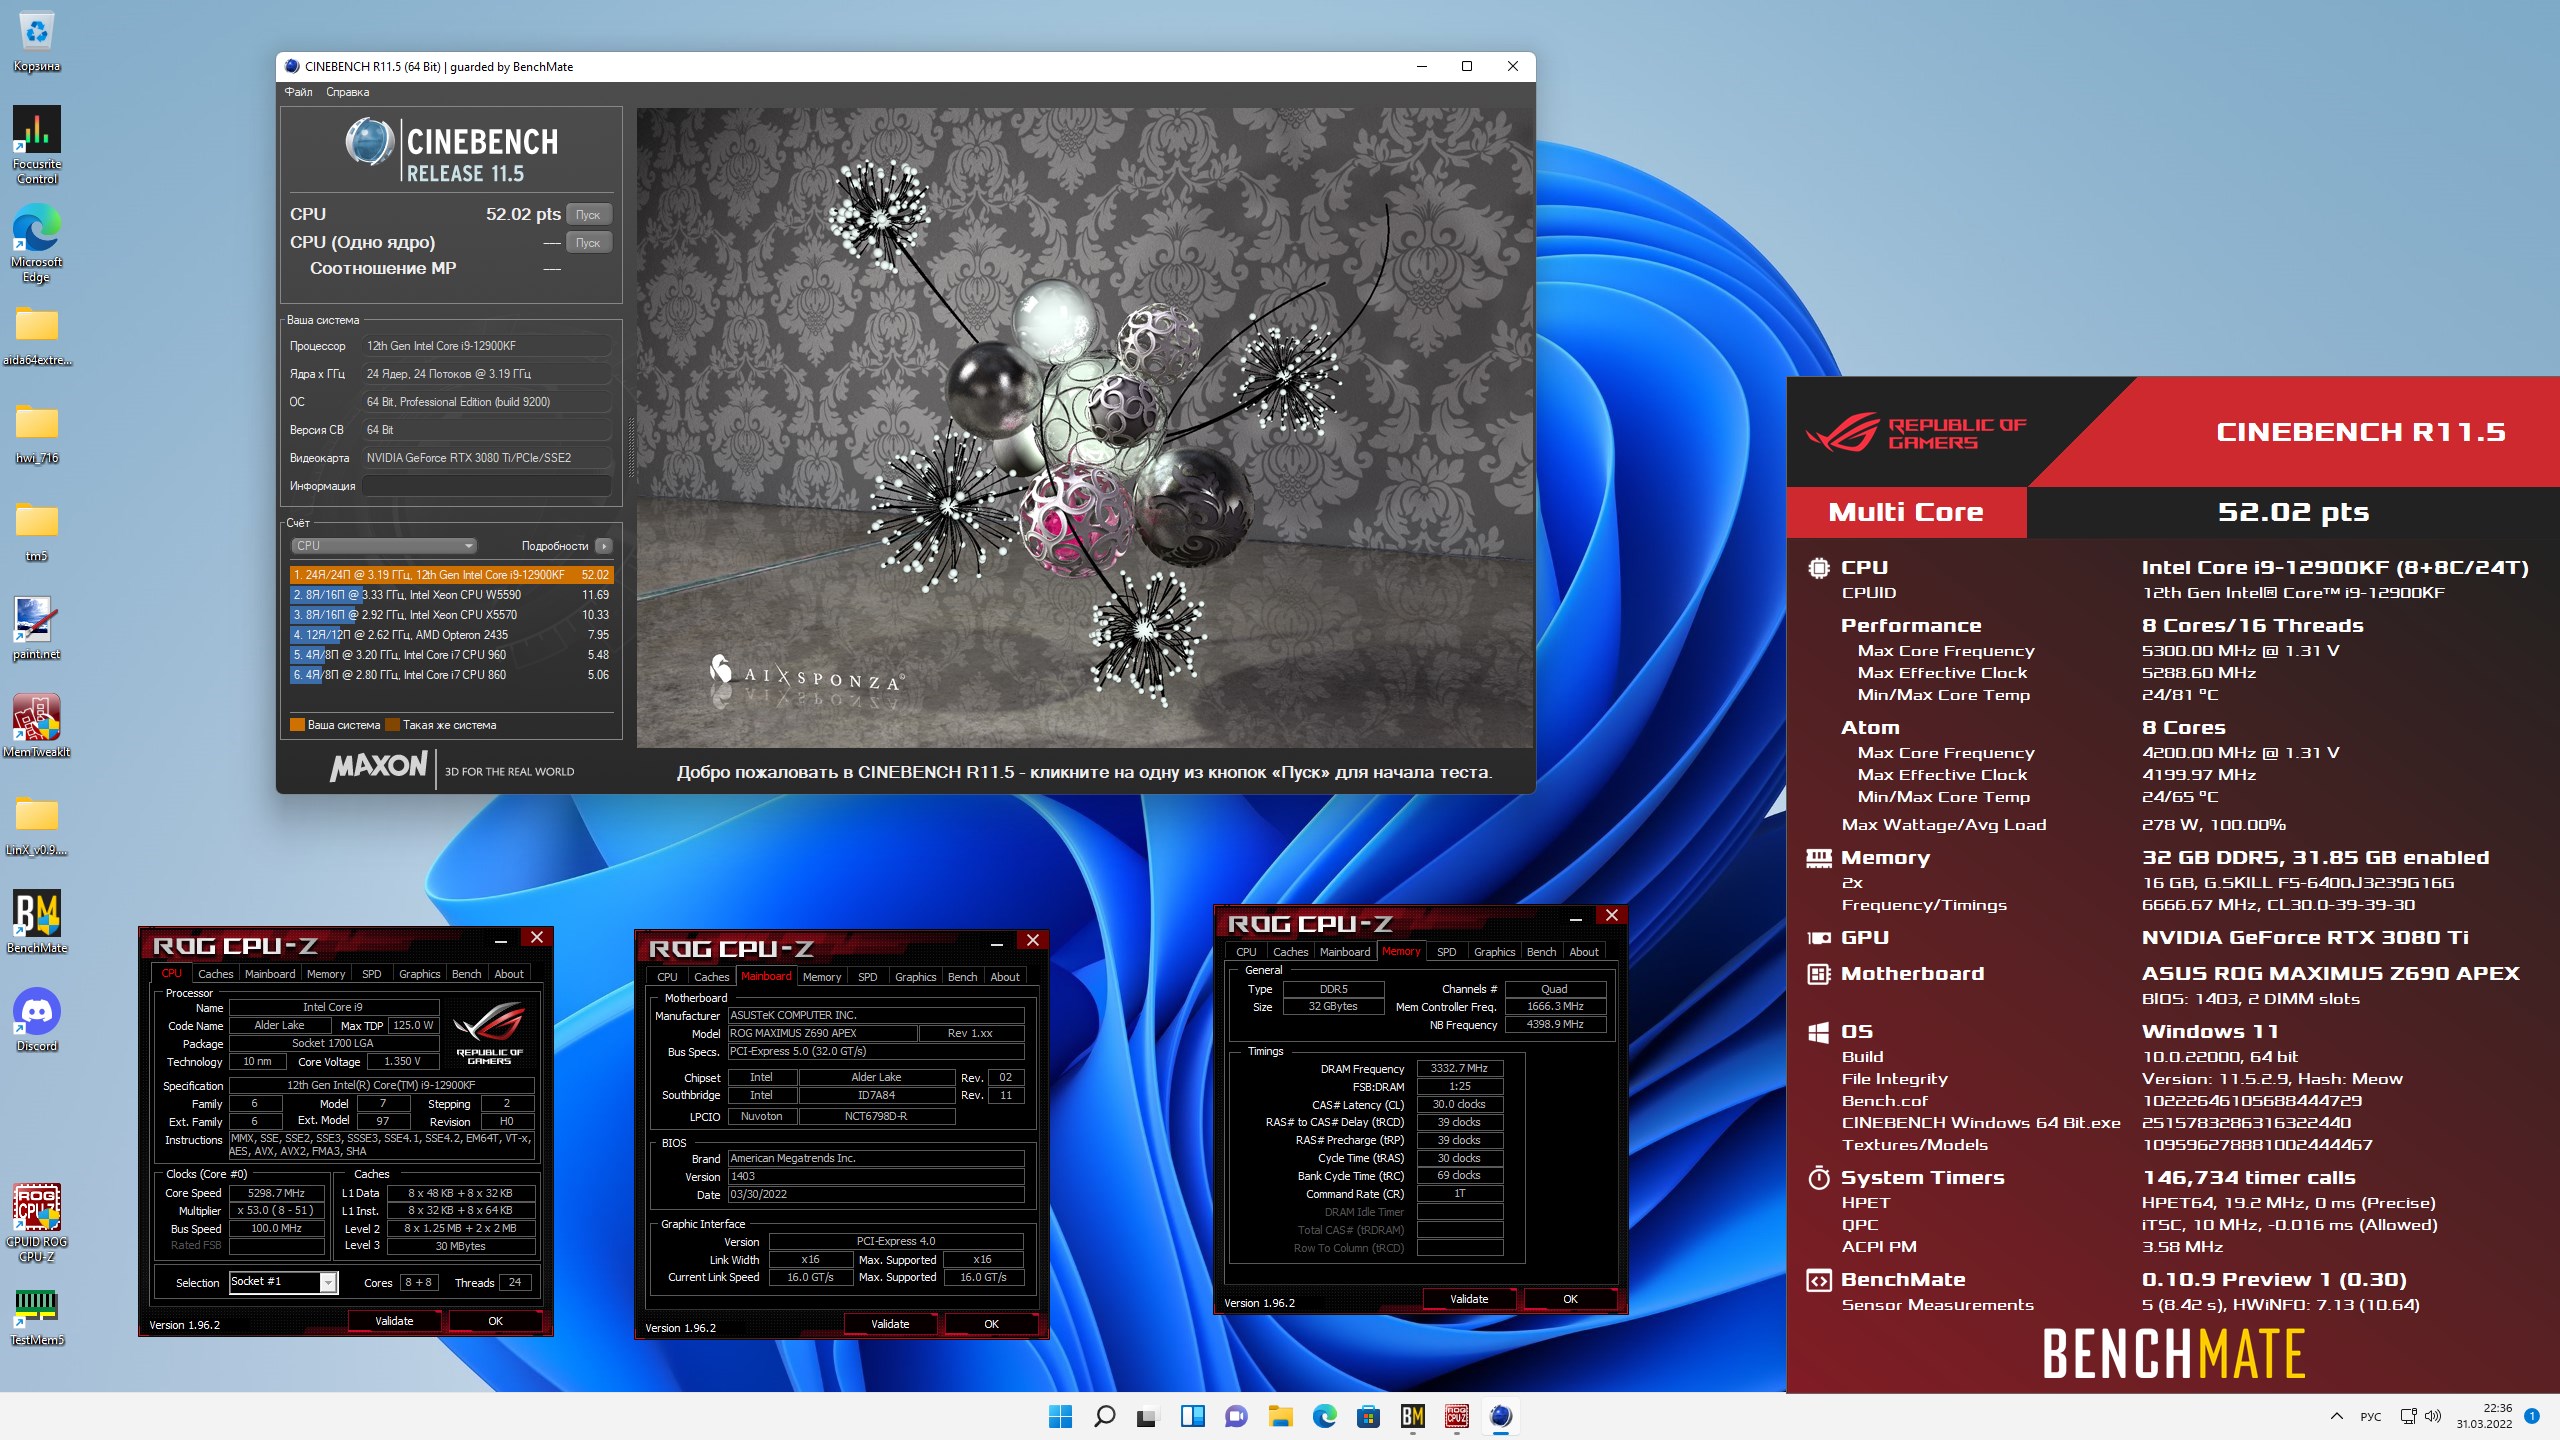Launch Discord desktop shortcut
The image size is (2560, 1440).
pyautogui.click(x=37, y=1020)
